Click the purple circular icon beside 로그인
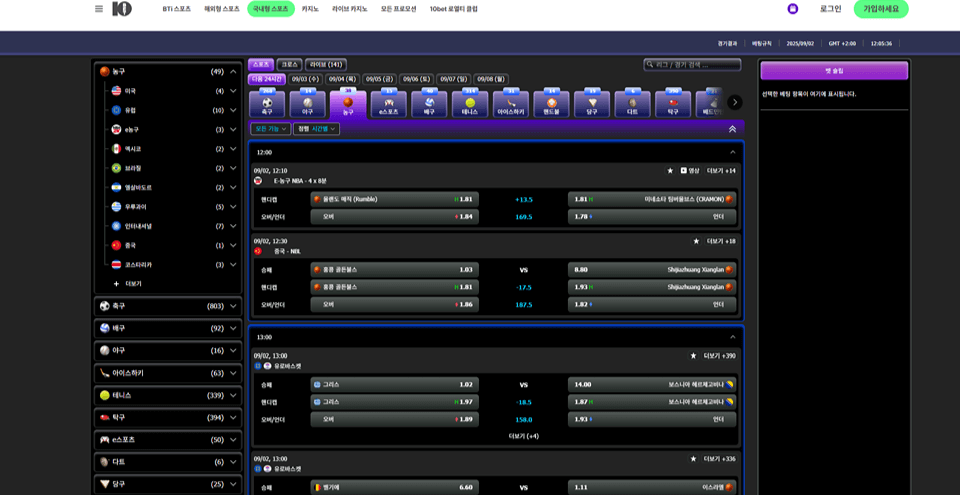Viewport: 960px width, 495px height. [793, 9]
